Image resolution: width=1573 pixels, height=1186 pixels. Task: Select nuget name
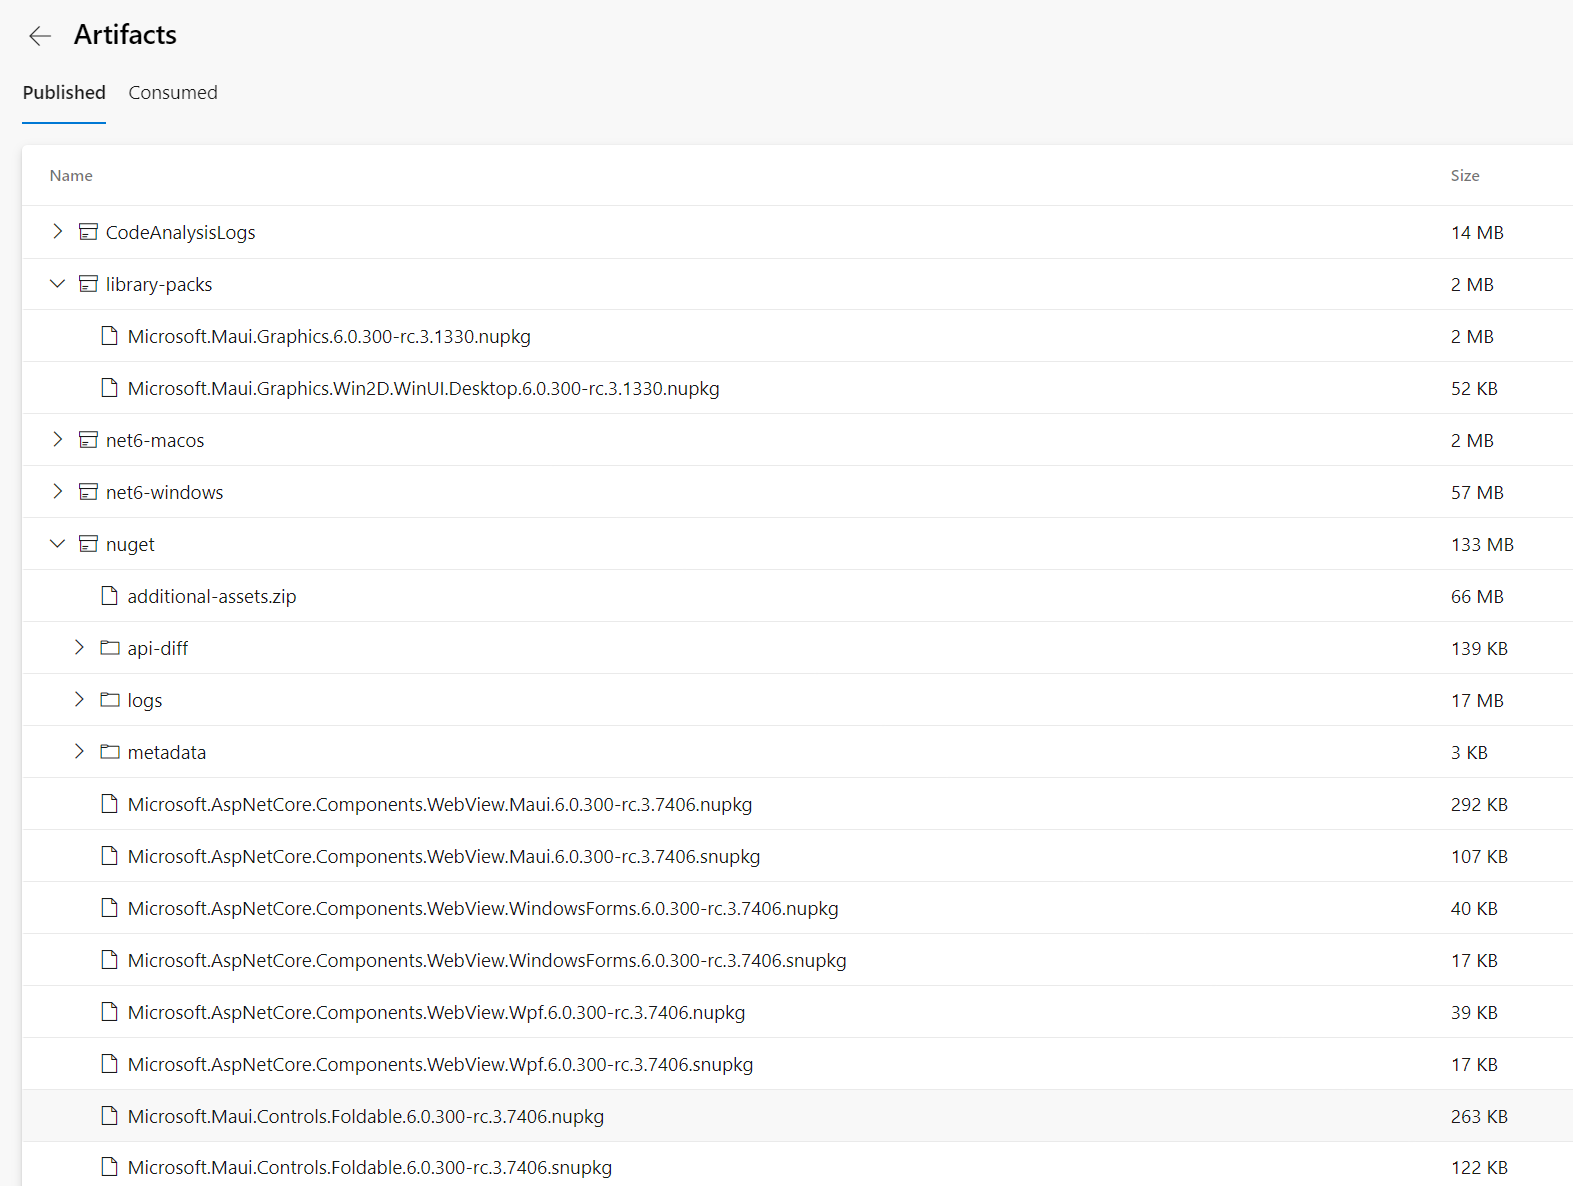point(130,544)
